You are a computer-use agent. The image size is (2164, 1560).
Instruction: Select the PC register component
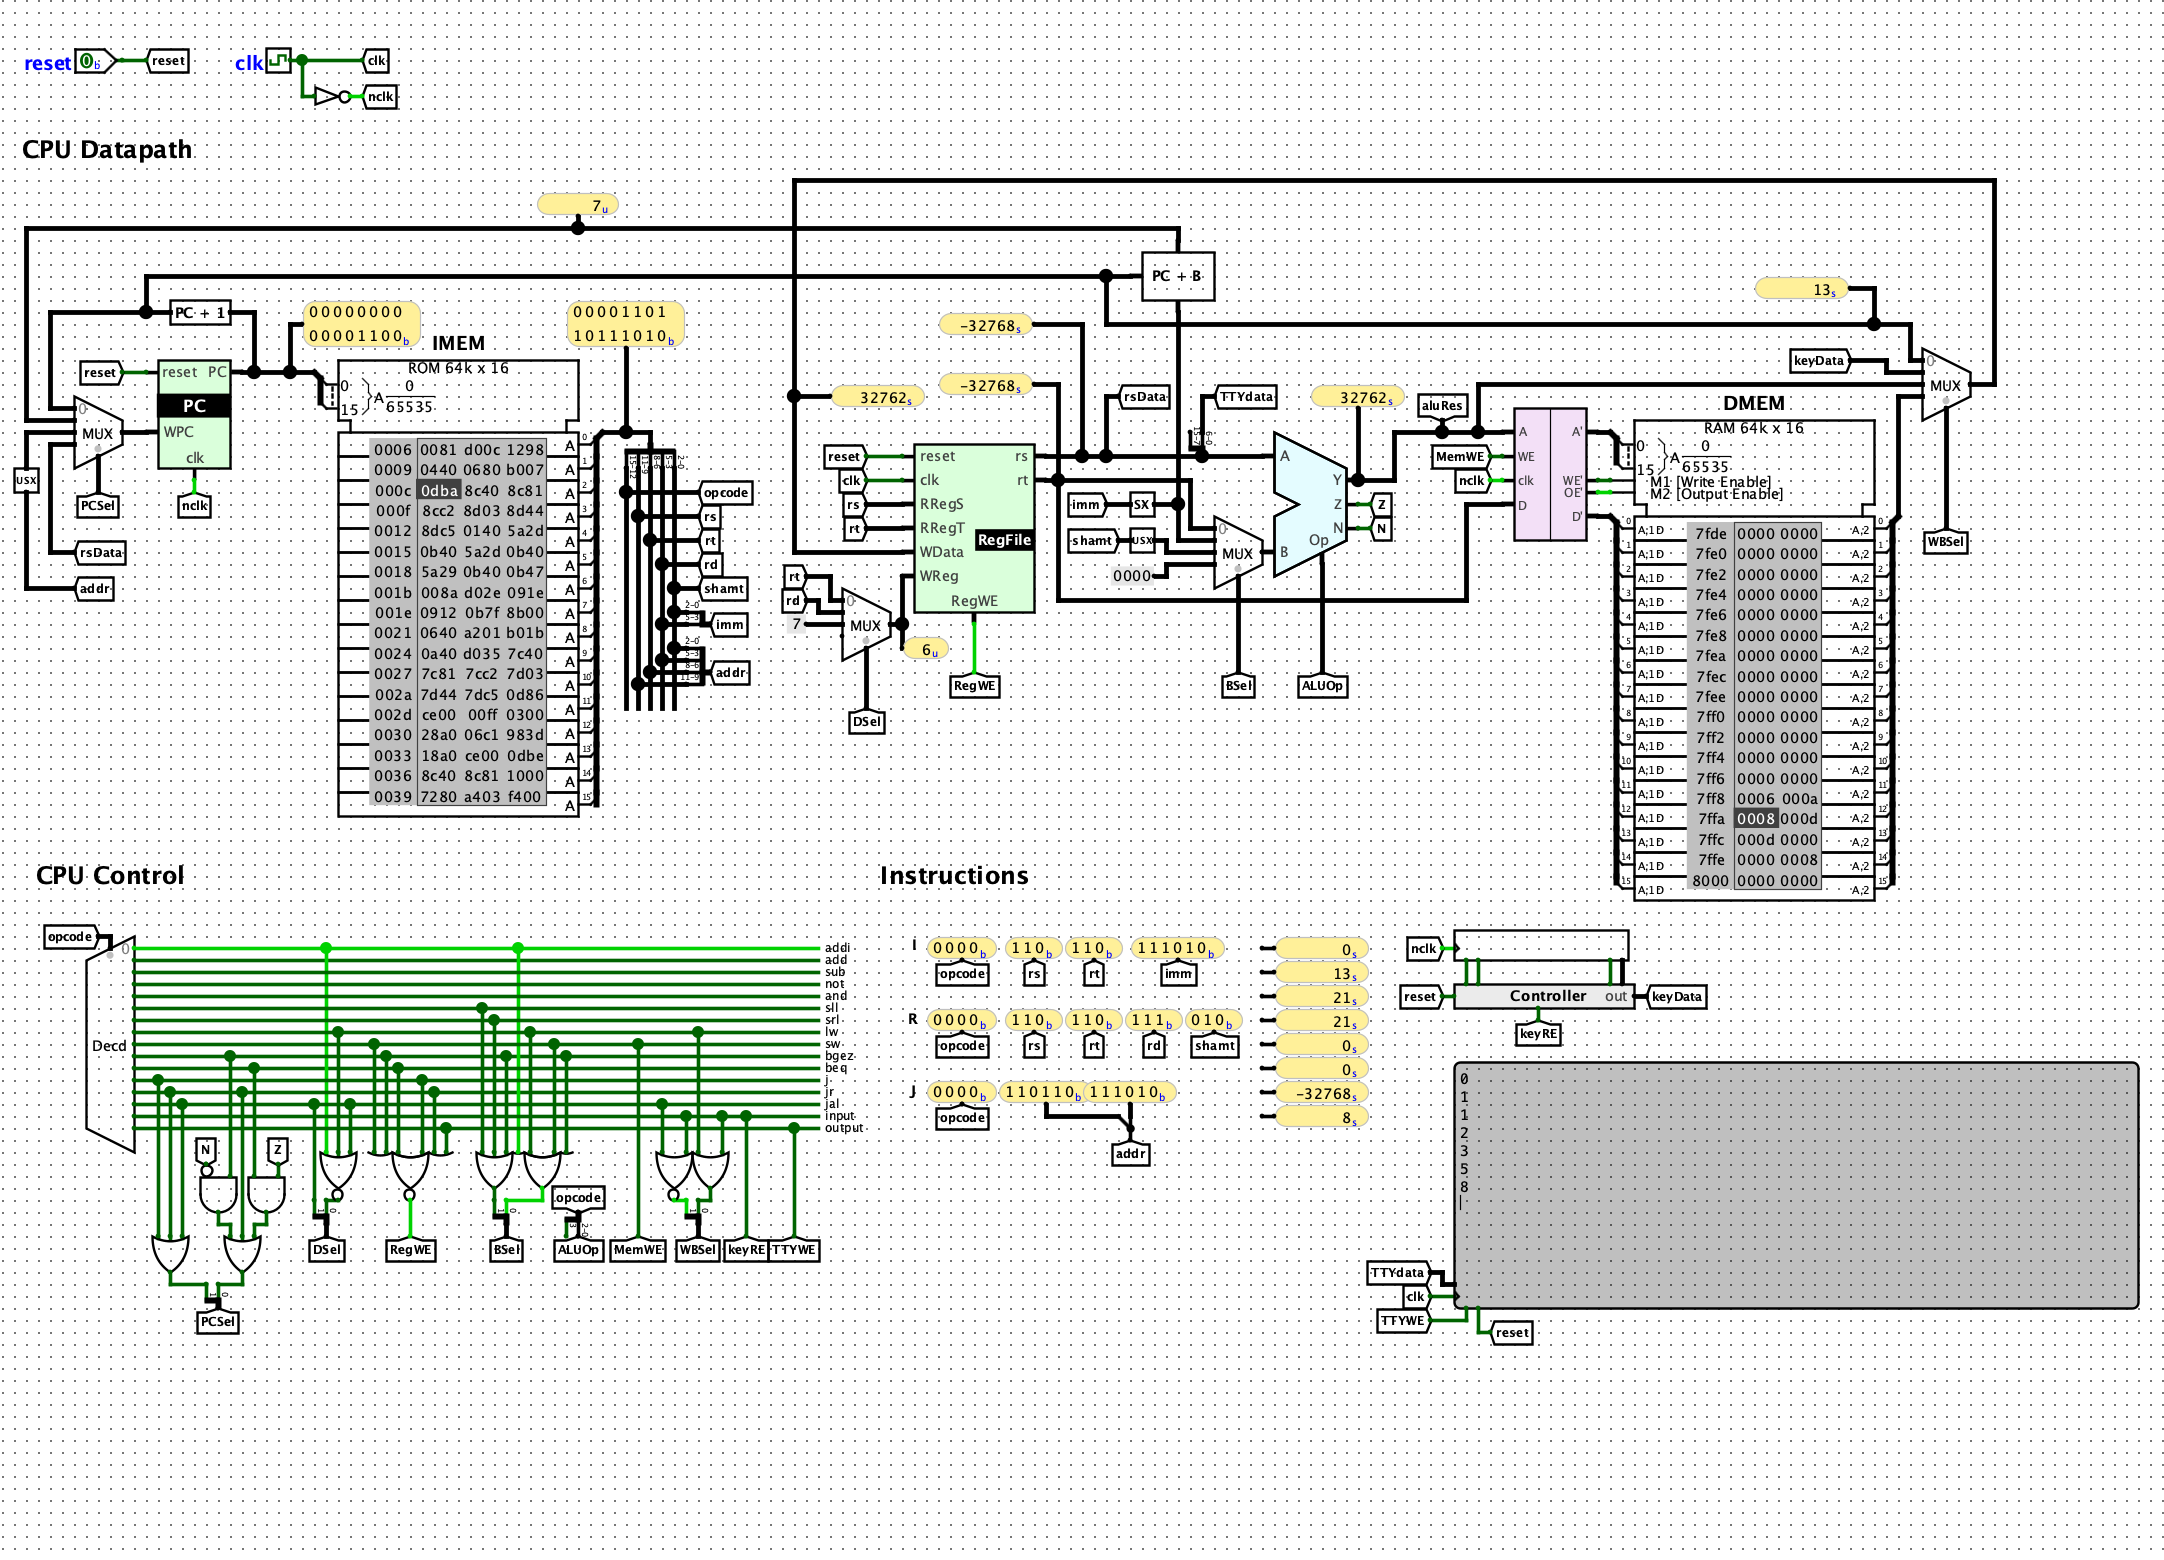(x=194, y=414)
